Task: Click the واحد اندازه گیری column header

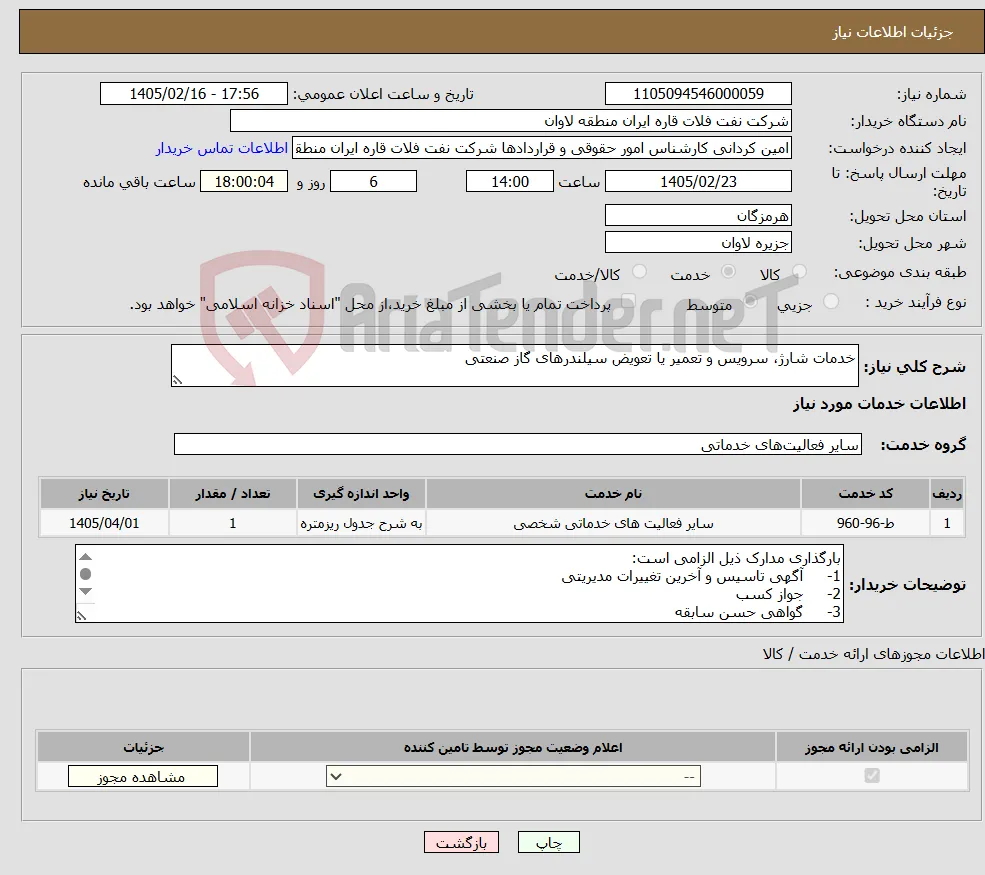Action: (361, 494)
